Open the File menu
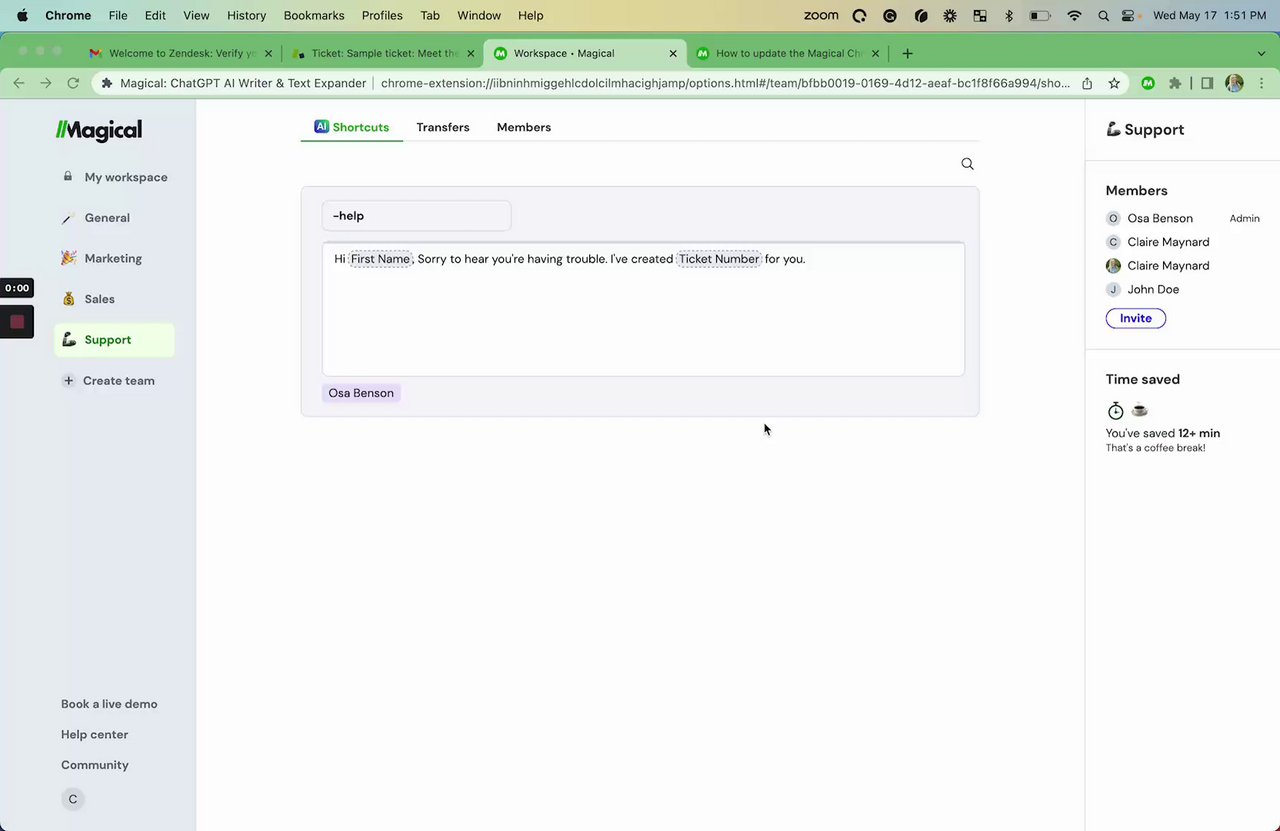 [118, 15]
